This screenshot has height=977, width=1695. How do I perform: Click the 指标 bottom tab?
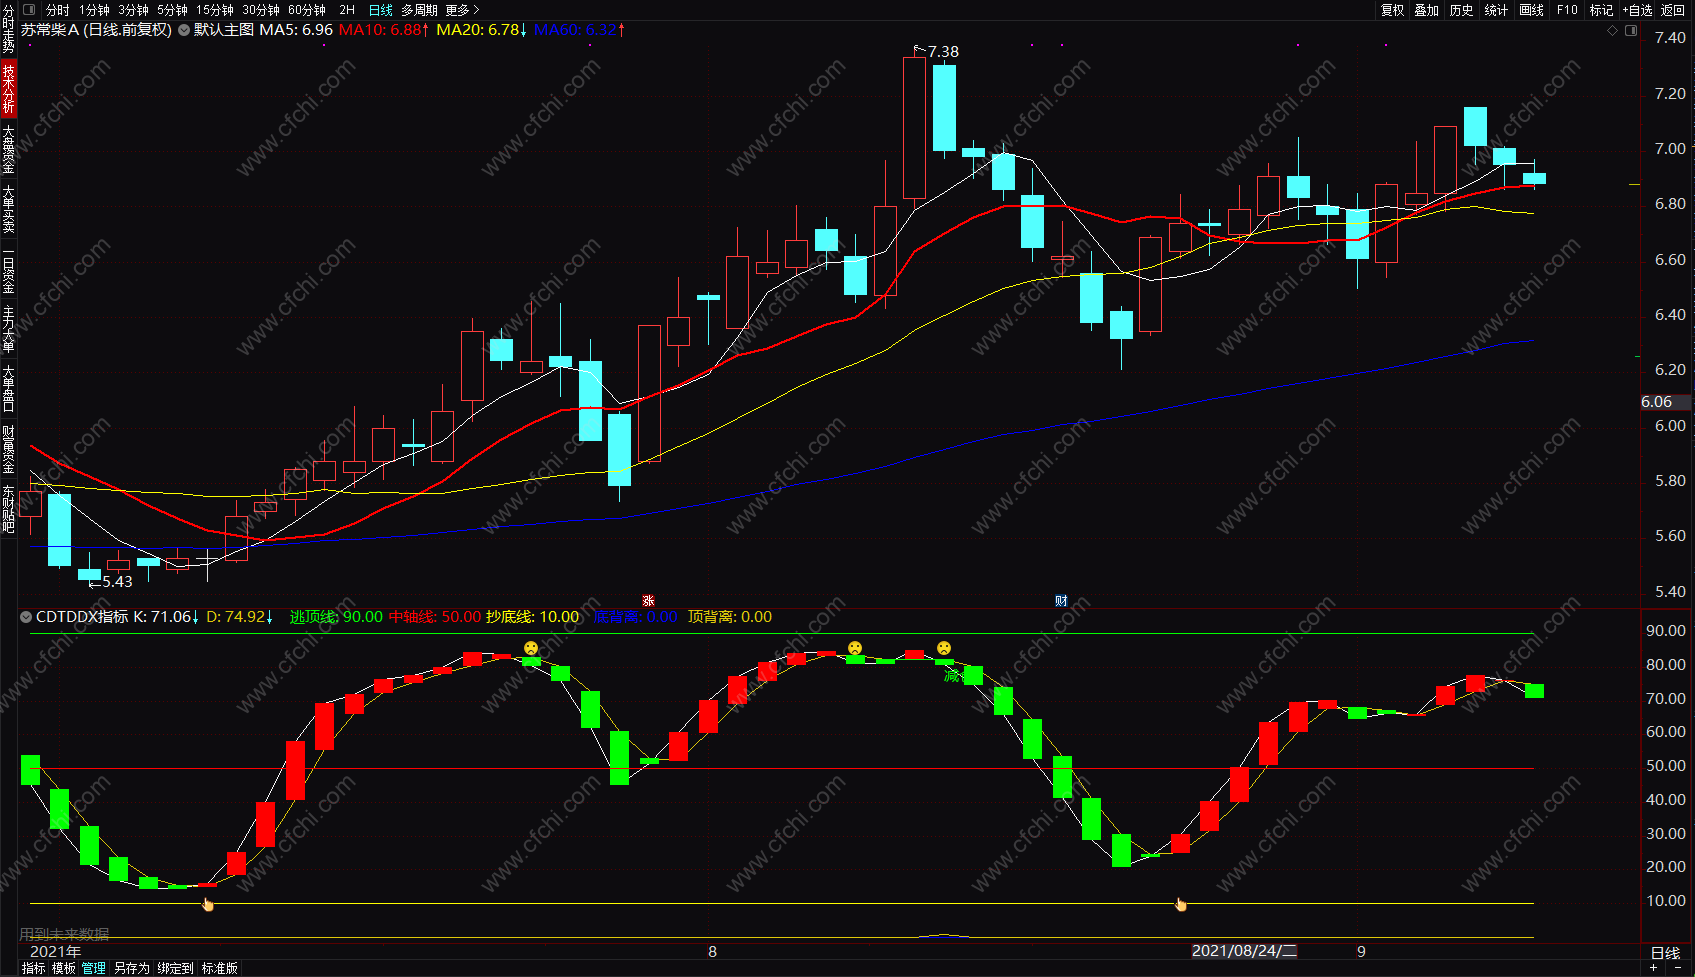point(33,968)
